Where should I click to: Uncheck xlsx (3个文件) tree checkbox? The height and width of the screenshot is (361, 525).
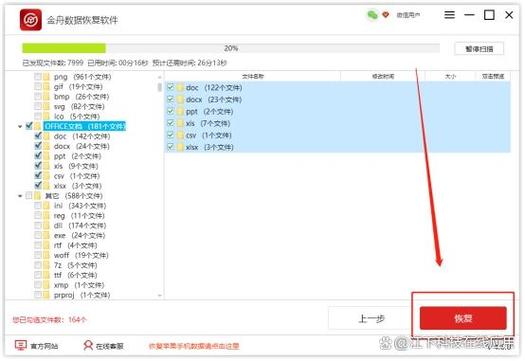(38, 186)
